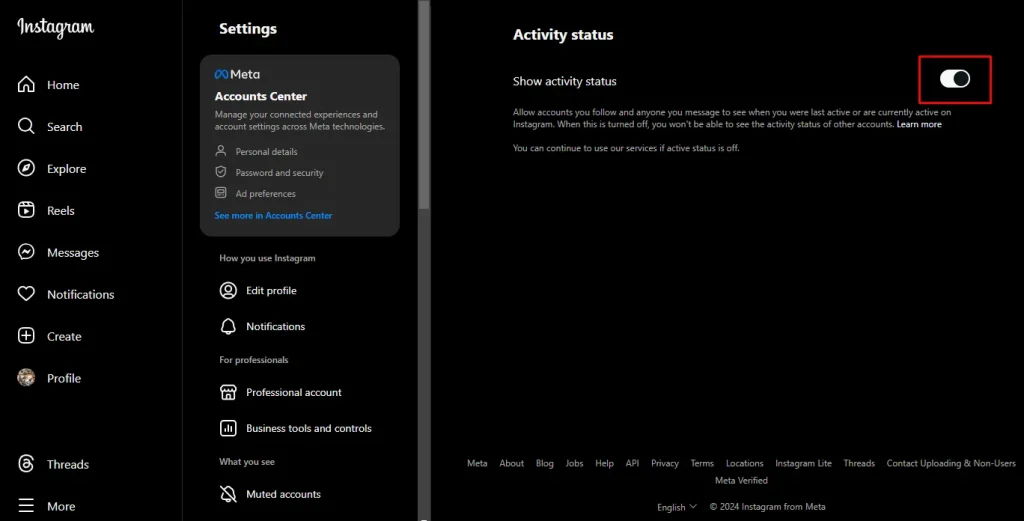Click the What you see section label

tap(247, 462)
